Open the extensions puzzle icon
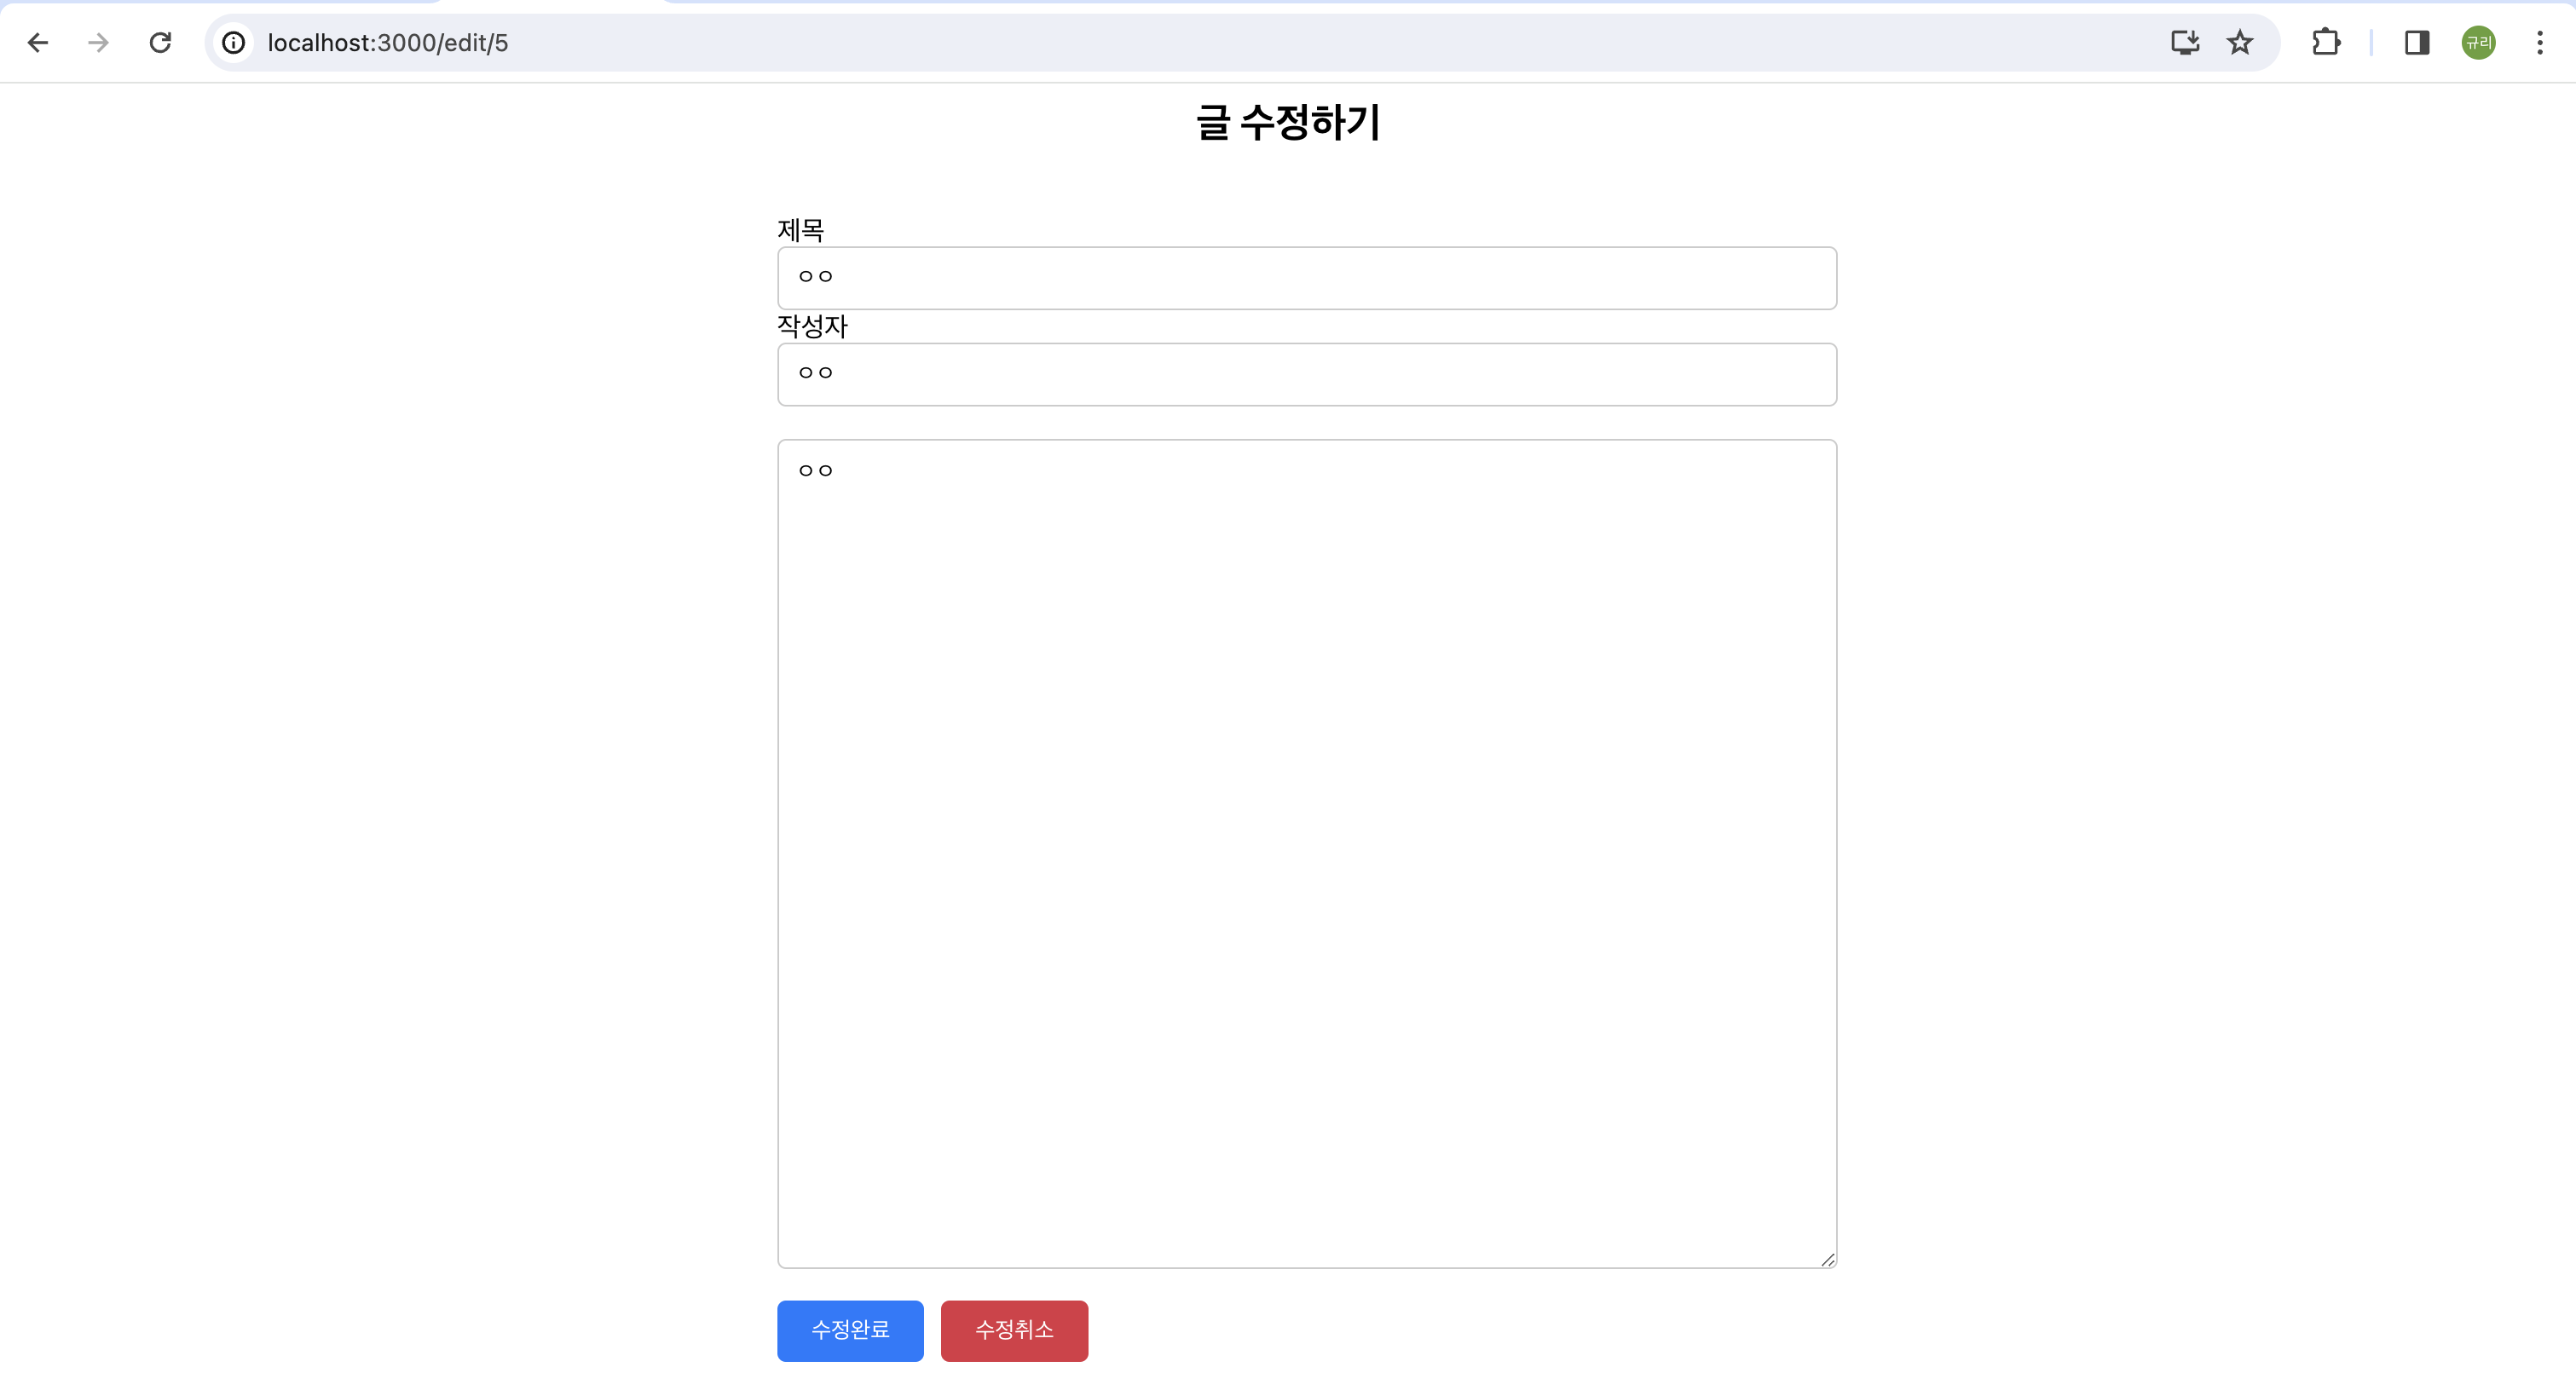This screenshot has height=1396, width=2576. 2326,42
